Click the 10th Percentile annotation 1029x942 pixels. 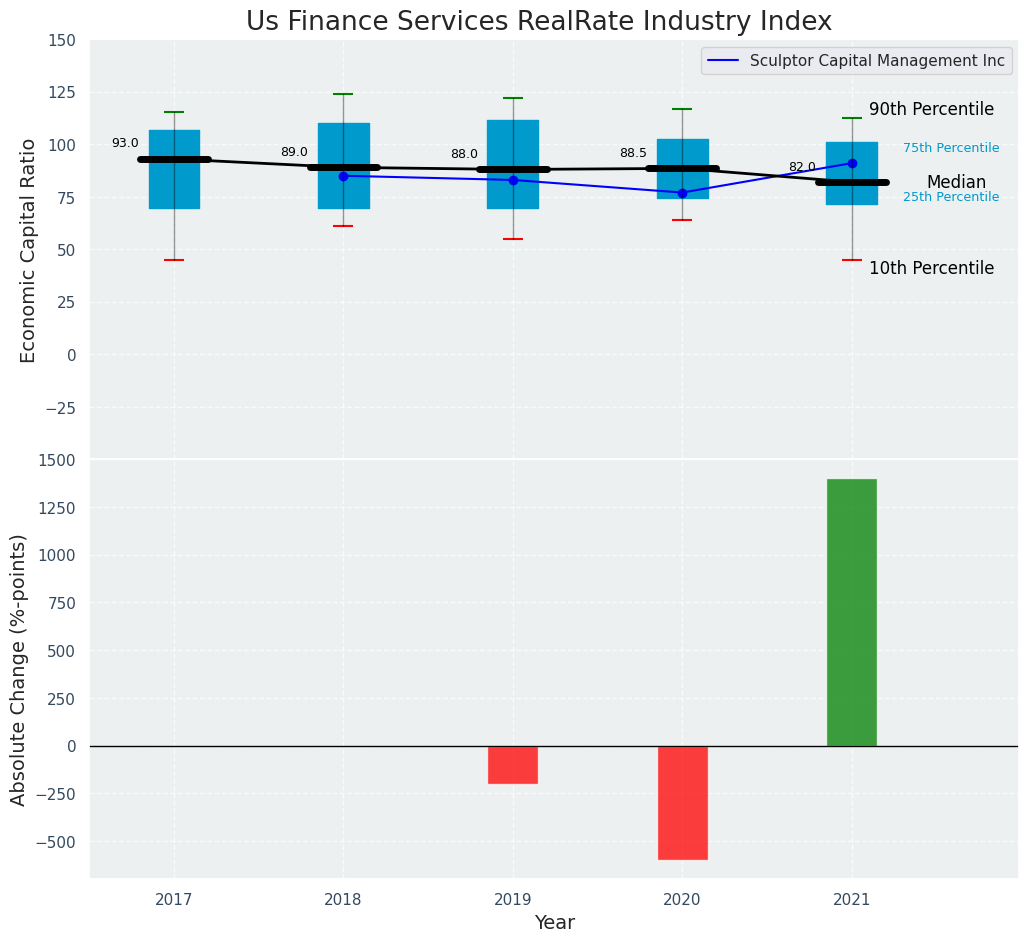930,269
